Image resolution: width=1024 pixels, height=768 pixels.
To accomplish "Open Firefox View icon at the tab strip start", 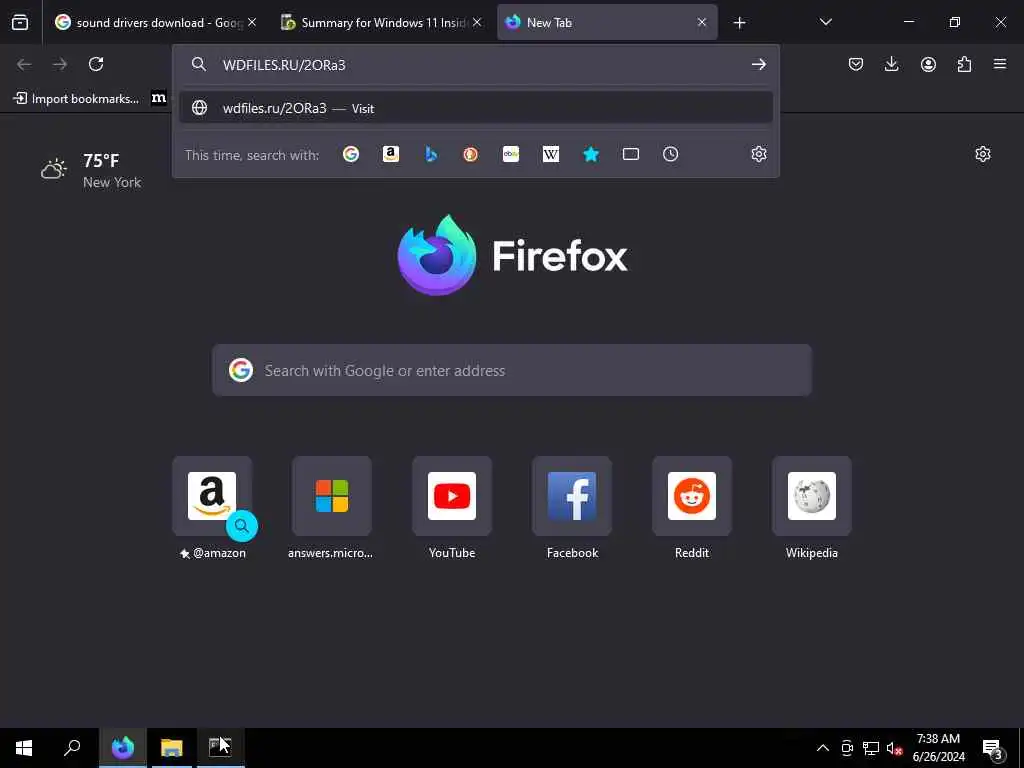I will pos(20,23).
